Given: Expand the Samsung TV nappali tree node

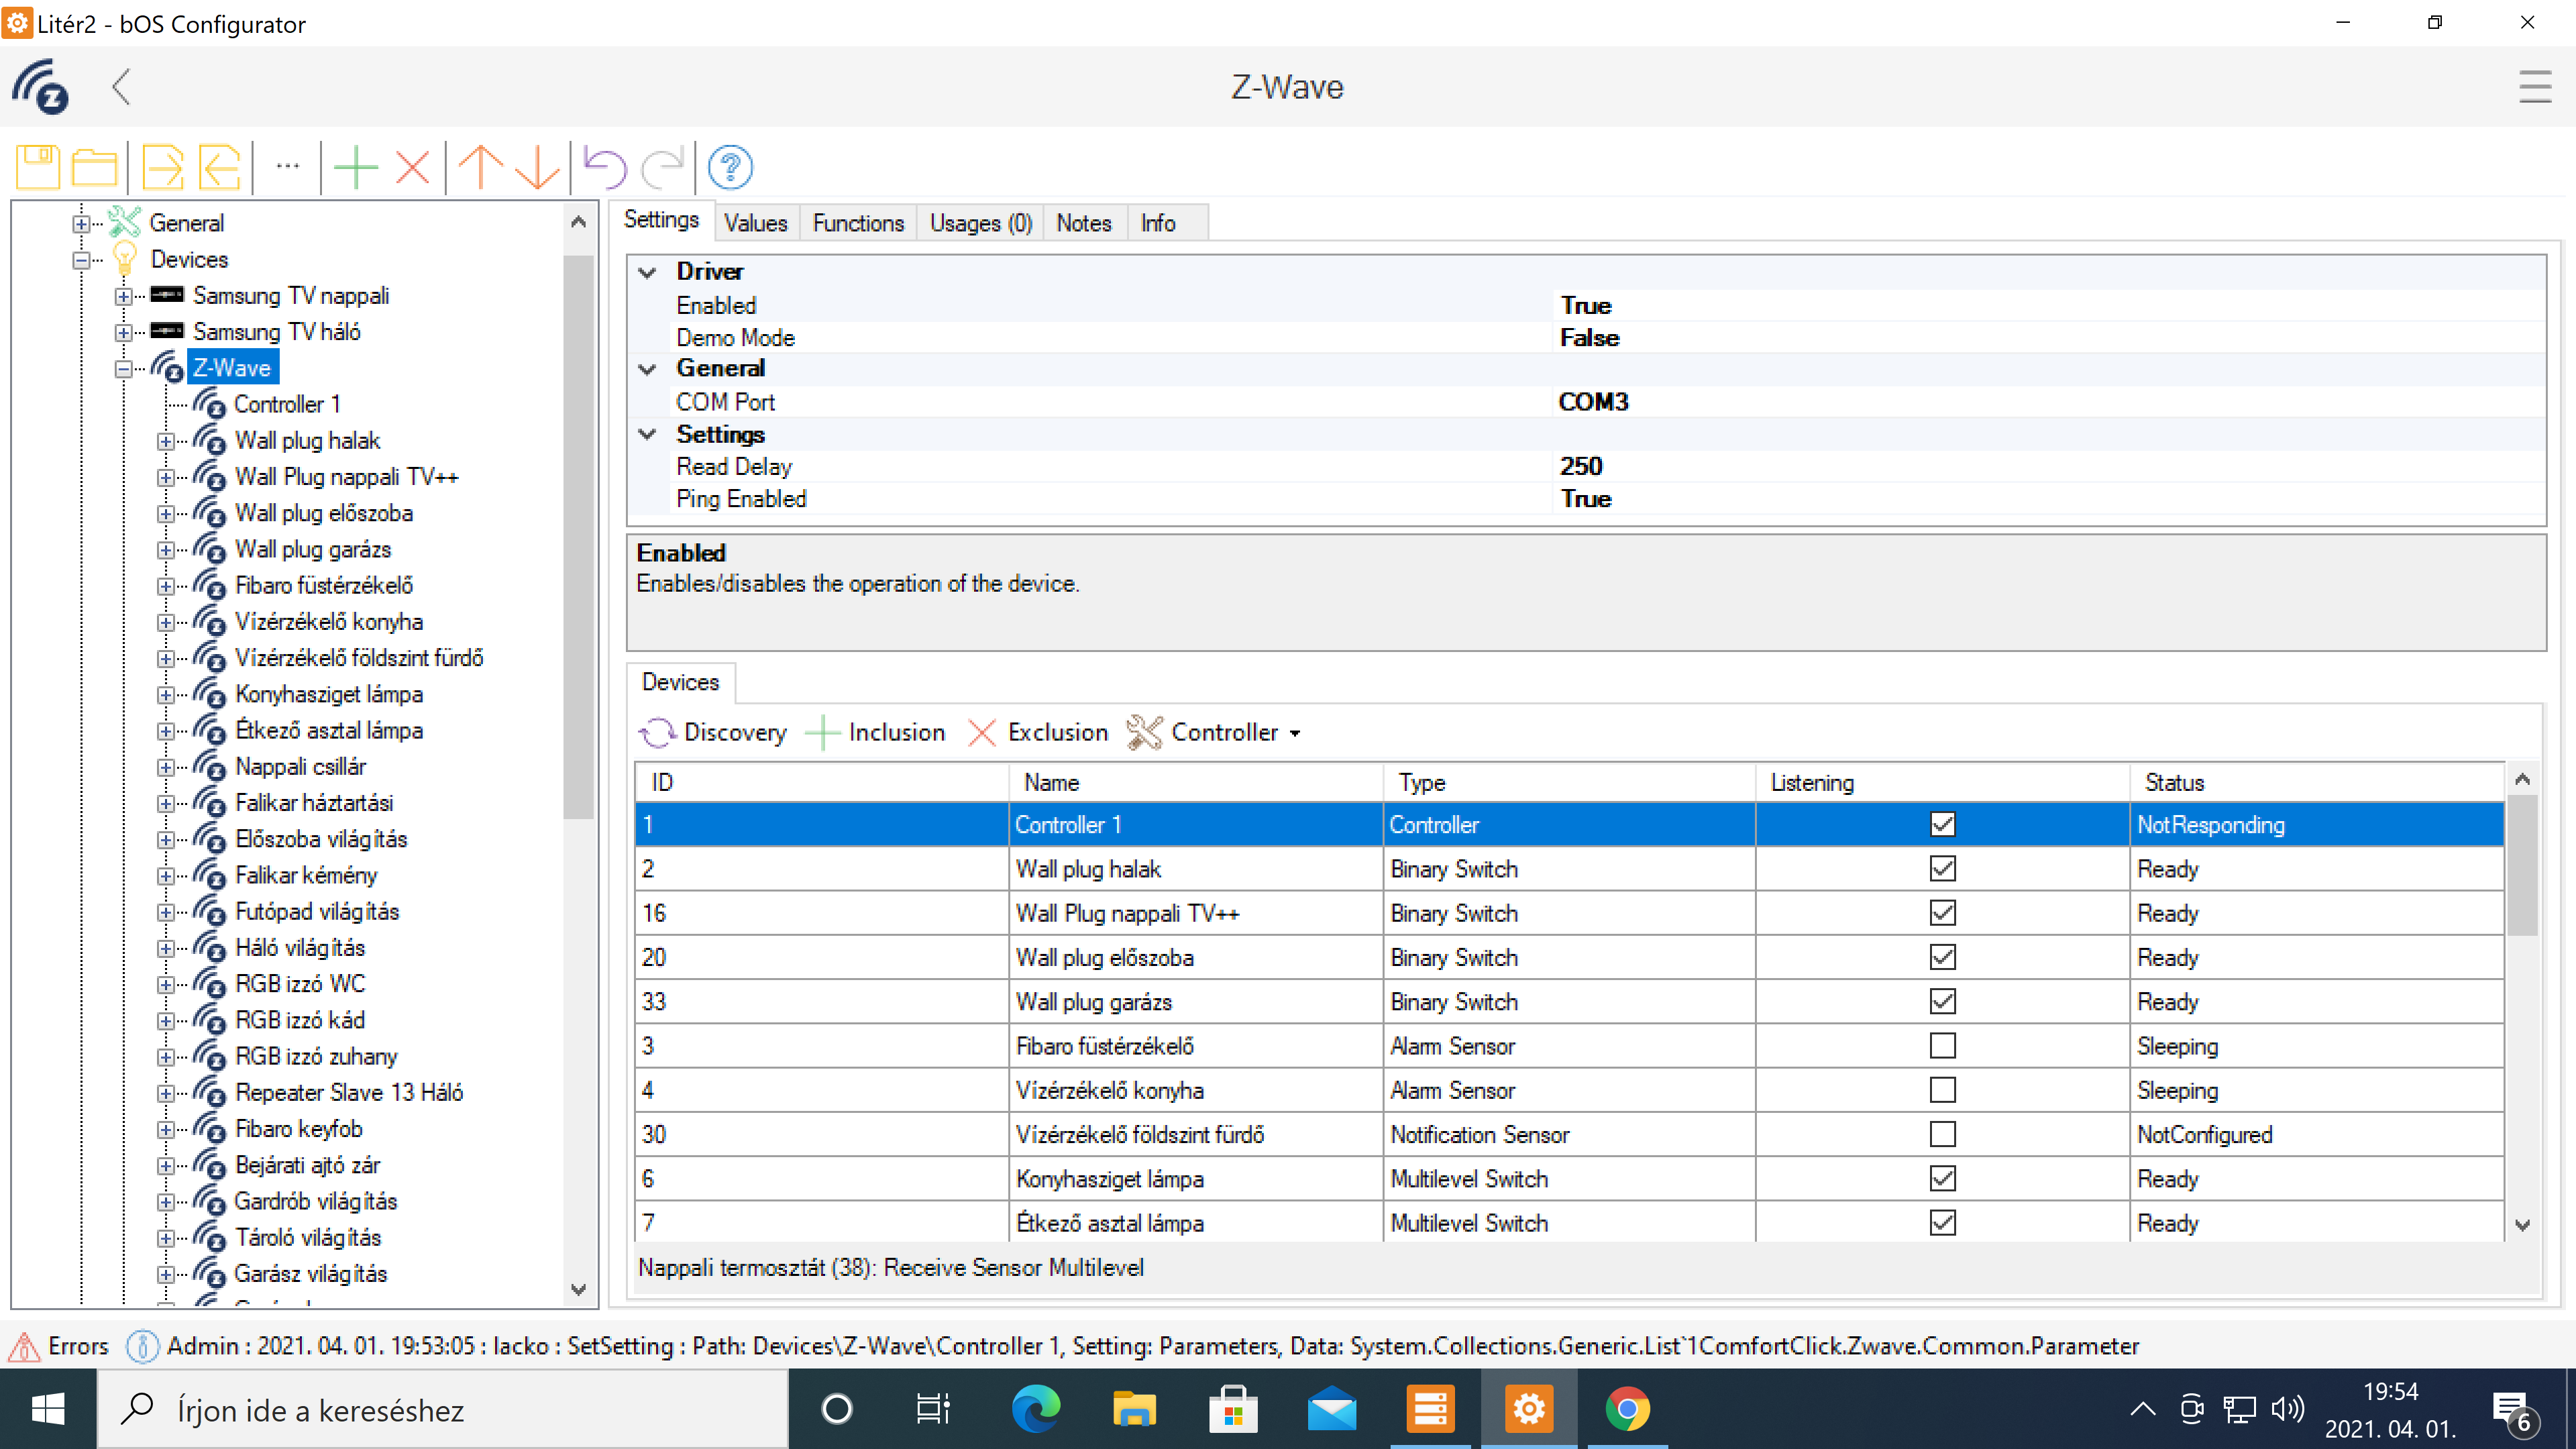Looking at the screenshot, I should coord(123,296).
